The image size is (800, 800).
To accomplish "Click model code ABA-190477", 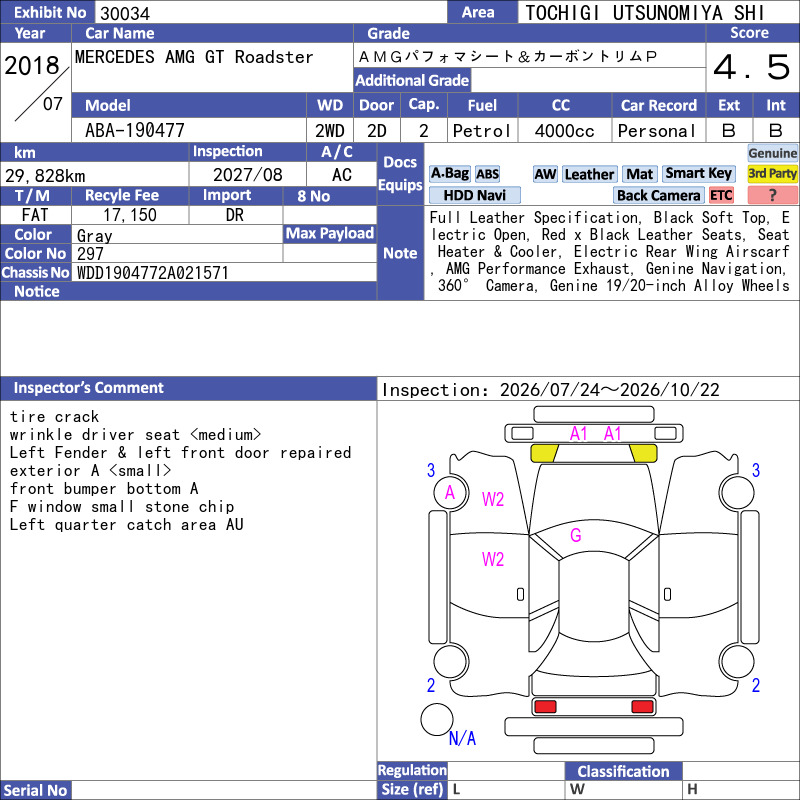I will coord(135,131).
